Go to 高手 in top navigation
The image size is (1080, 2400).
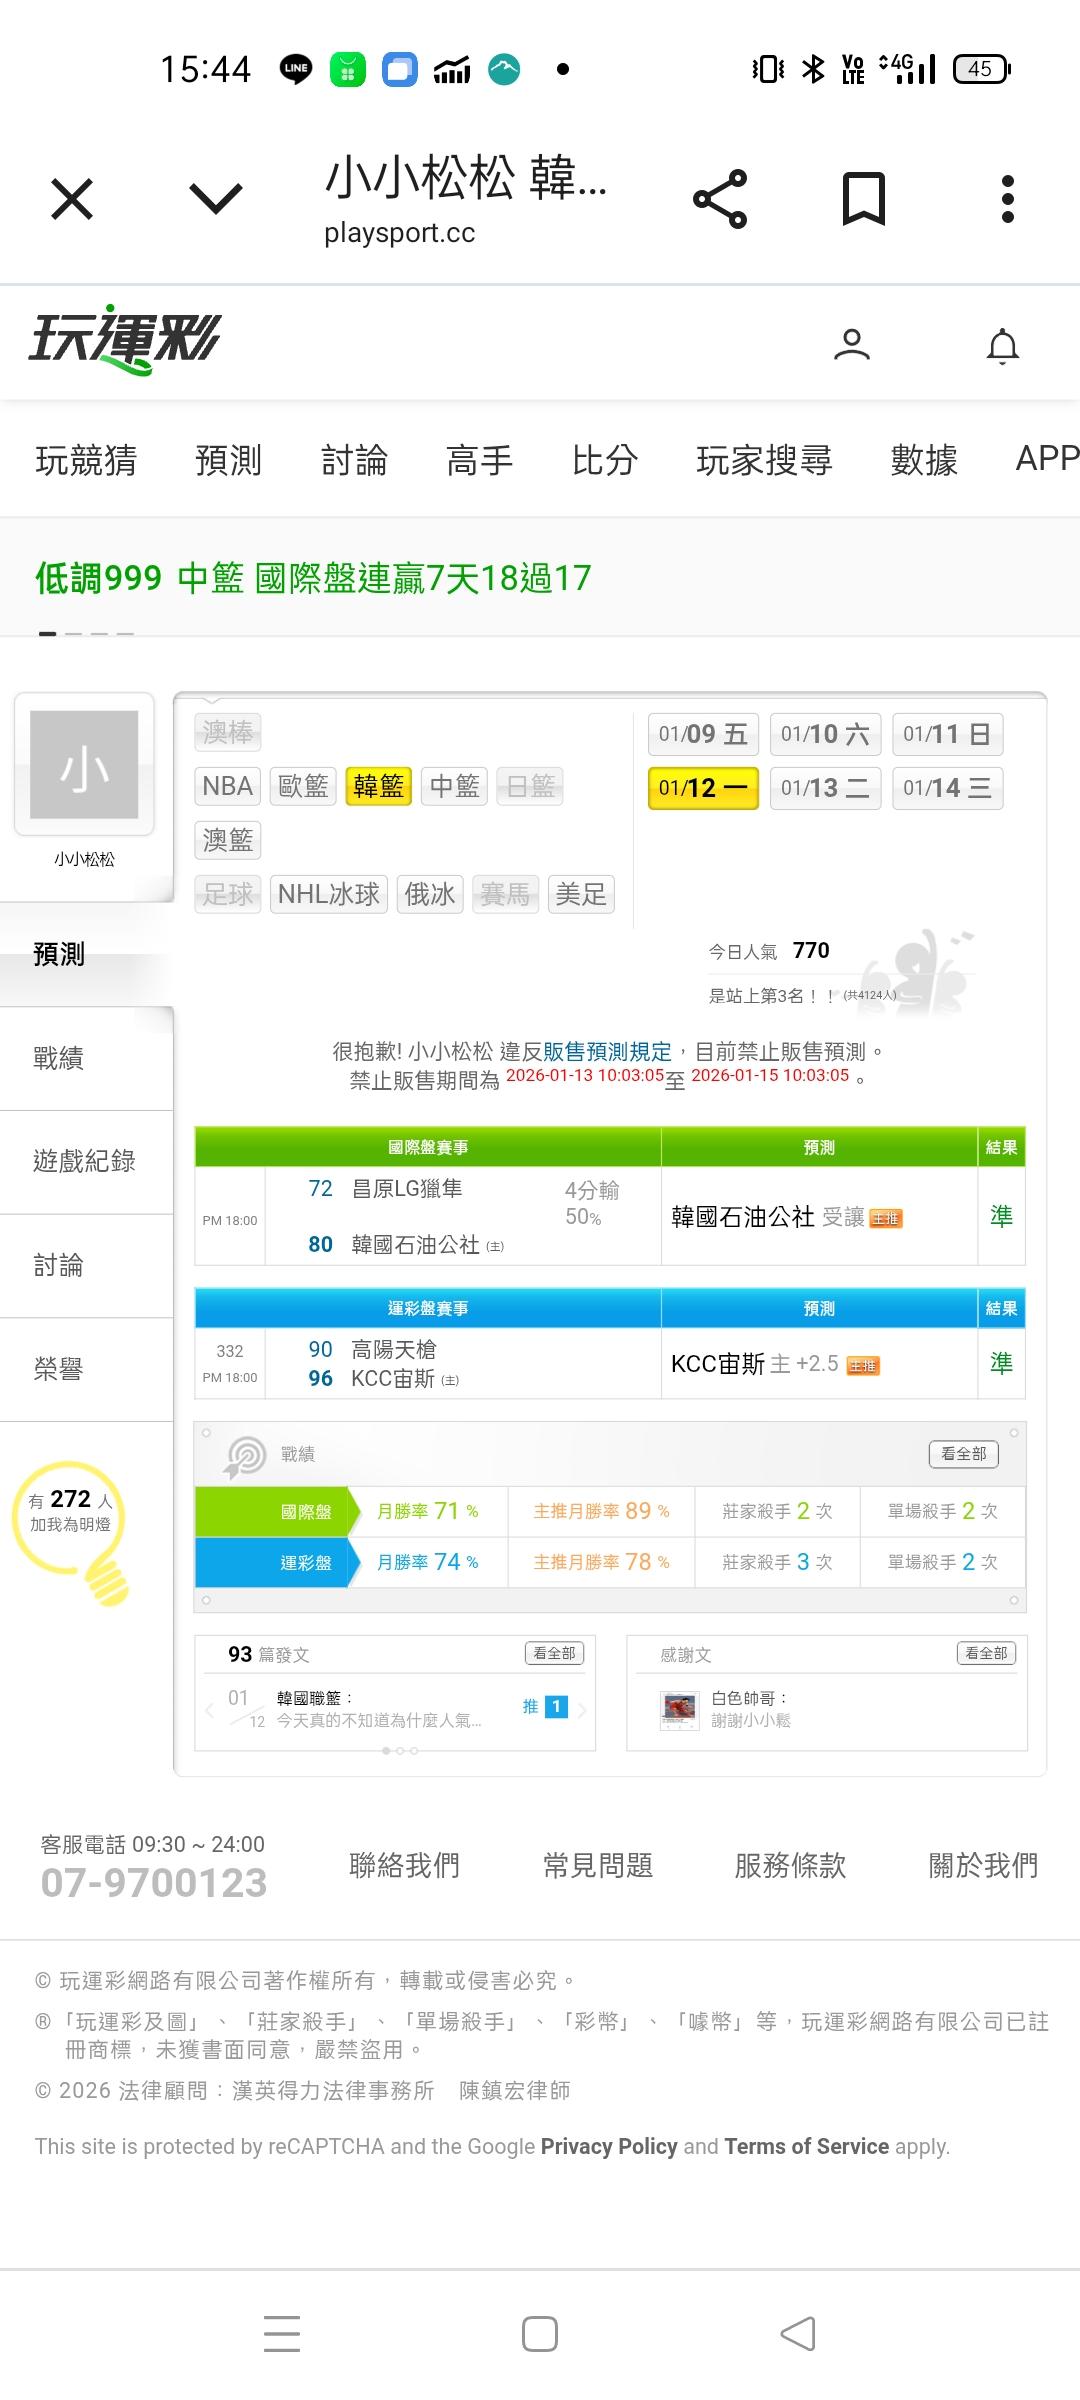point(479,460)
